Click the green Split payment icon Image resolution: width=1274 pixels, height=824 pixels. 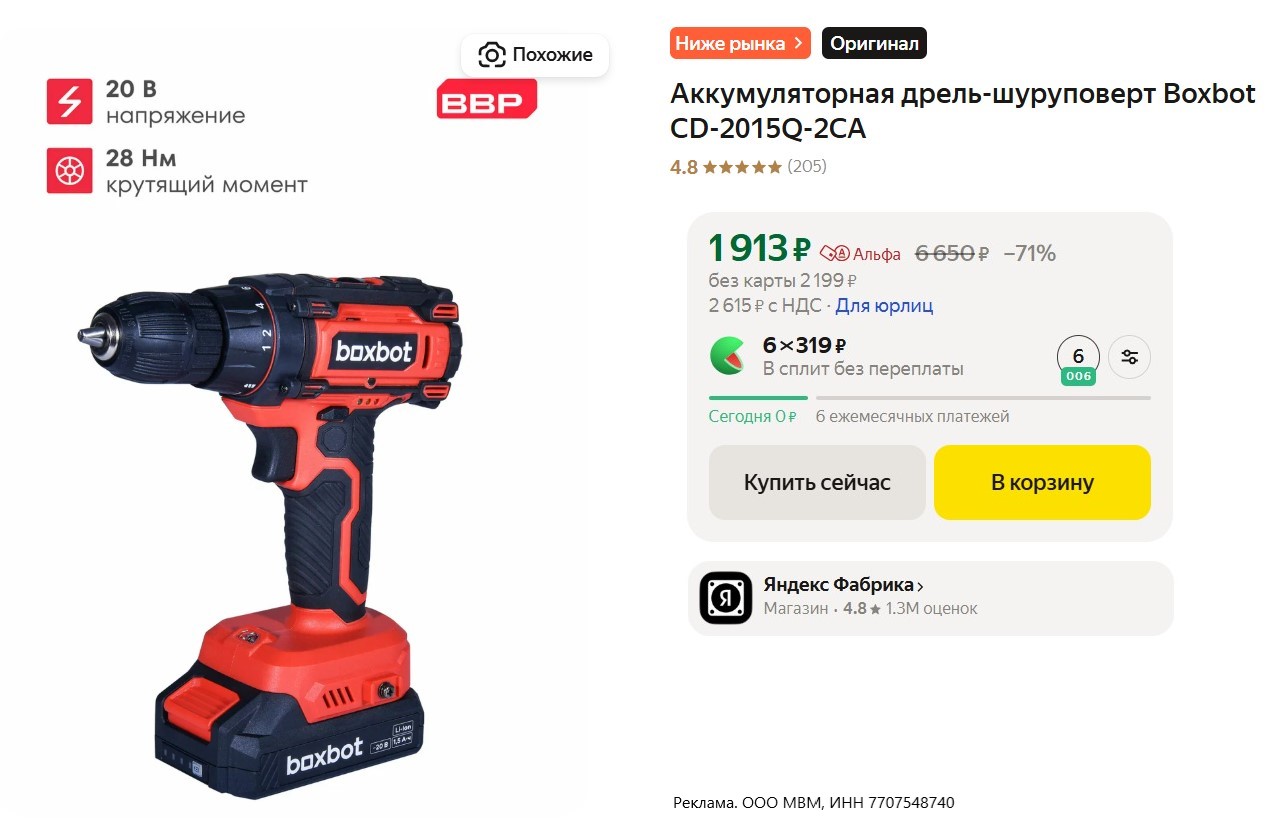coord(727,355)
